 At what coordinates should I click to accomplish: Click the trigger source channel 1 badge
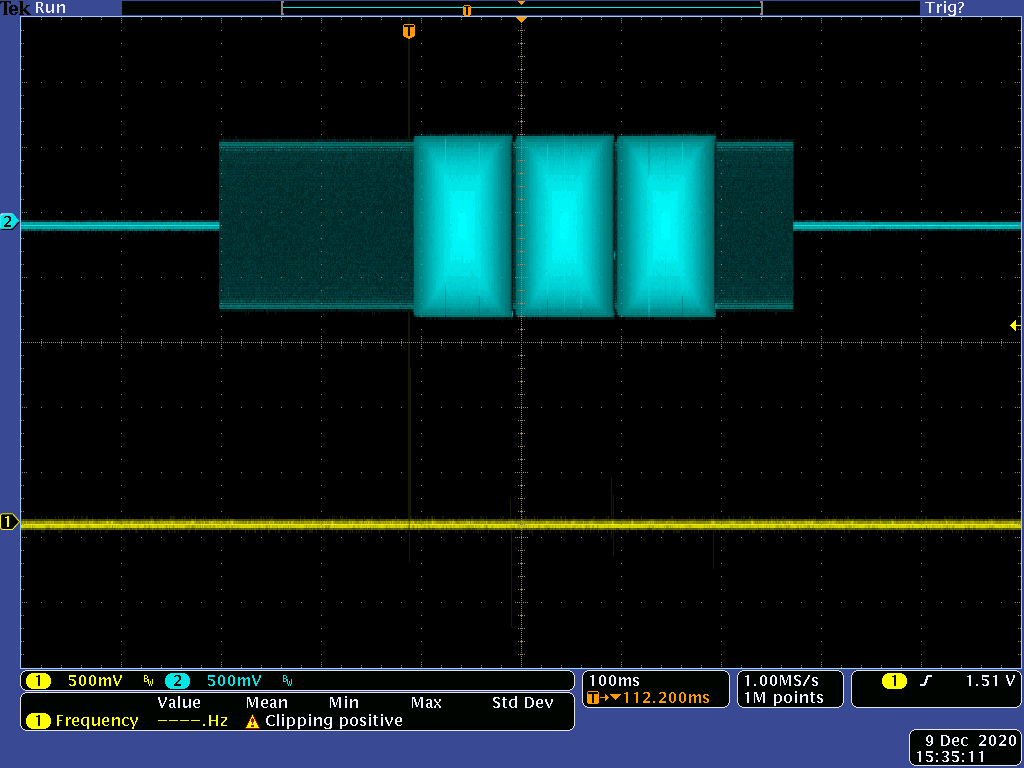coord(894,681)
